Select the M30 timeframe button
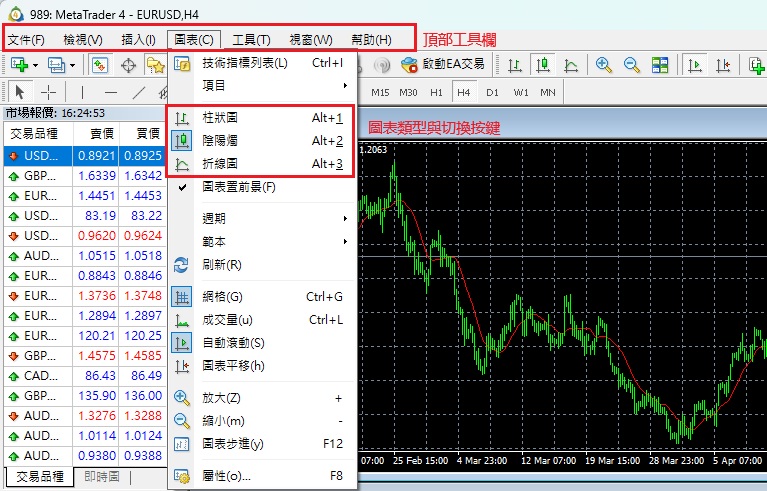The height and width of the screenshot is (491, 767). pyautogui.click(x=408, y=92)
